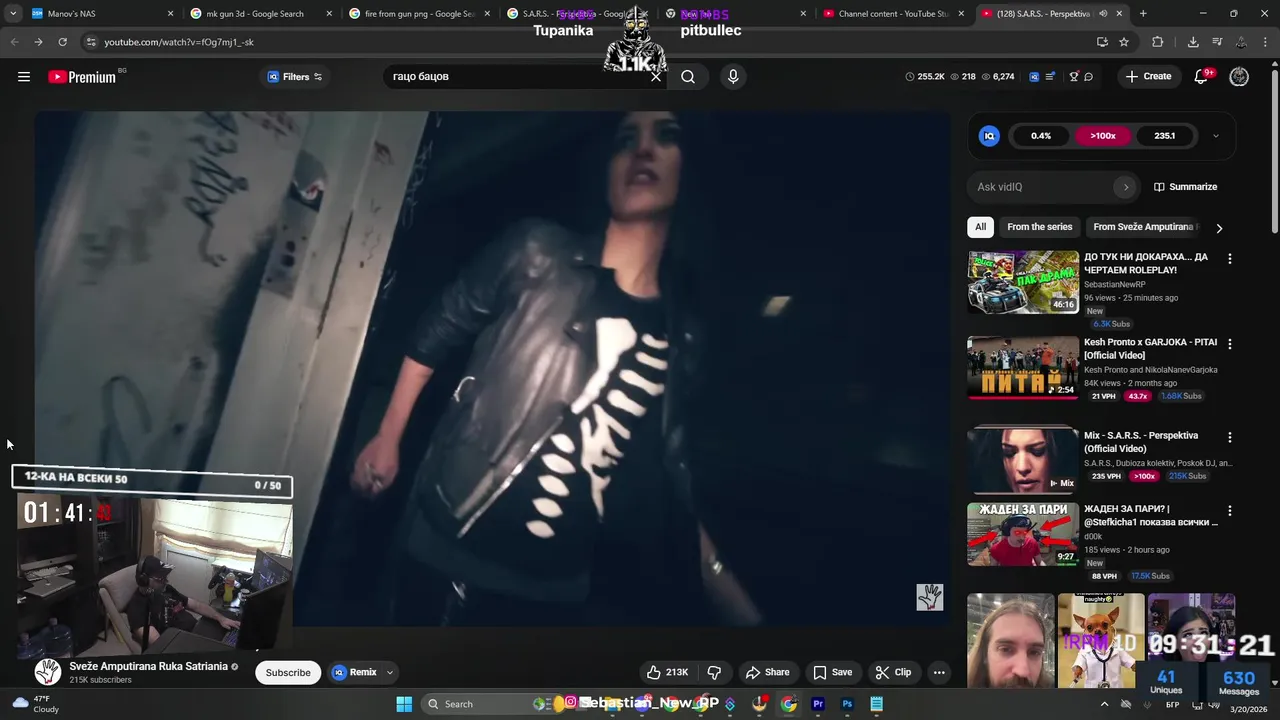The width and height of the screenshot is (1280, 720).
Task: Start voice search with microphone
Action: click(x=733, y=77)
